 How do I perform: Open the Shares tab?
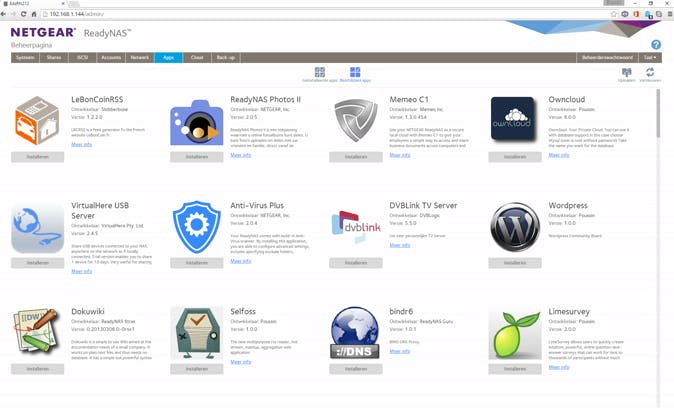point(54,58)
